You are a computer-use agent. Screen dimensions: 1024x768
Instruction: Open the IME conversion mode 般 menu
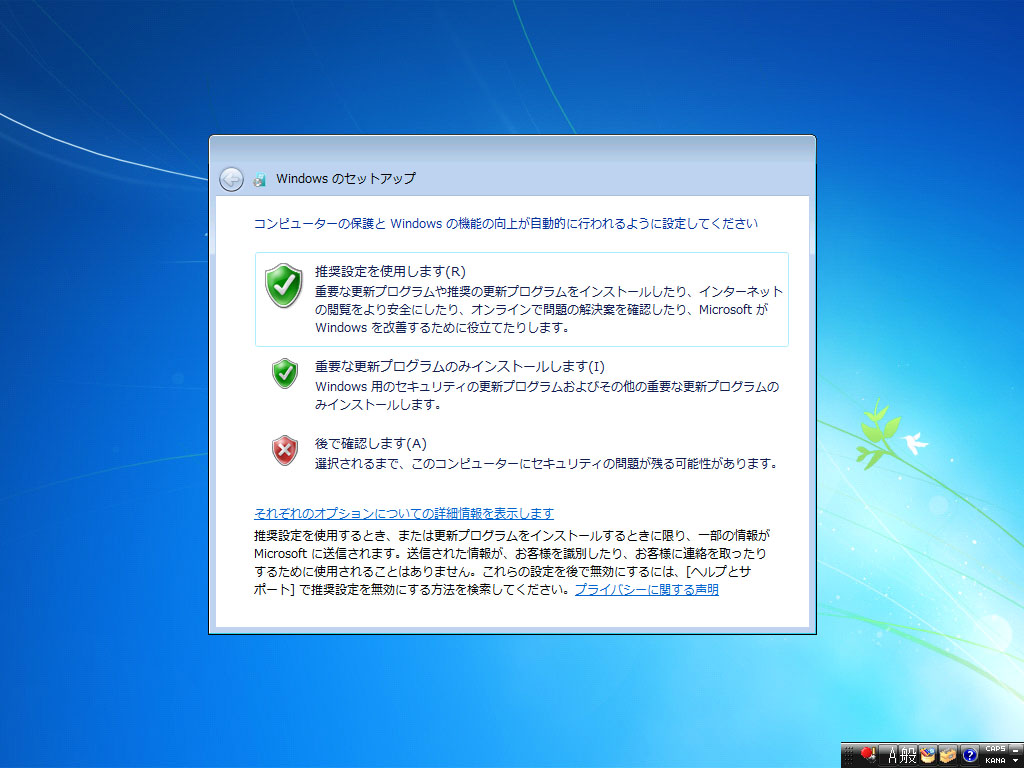(x=908, y=755)
